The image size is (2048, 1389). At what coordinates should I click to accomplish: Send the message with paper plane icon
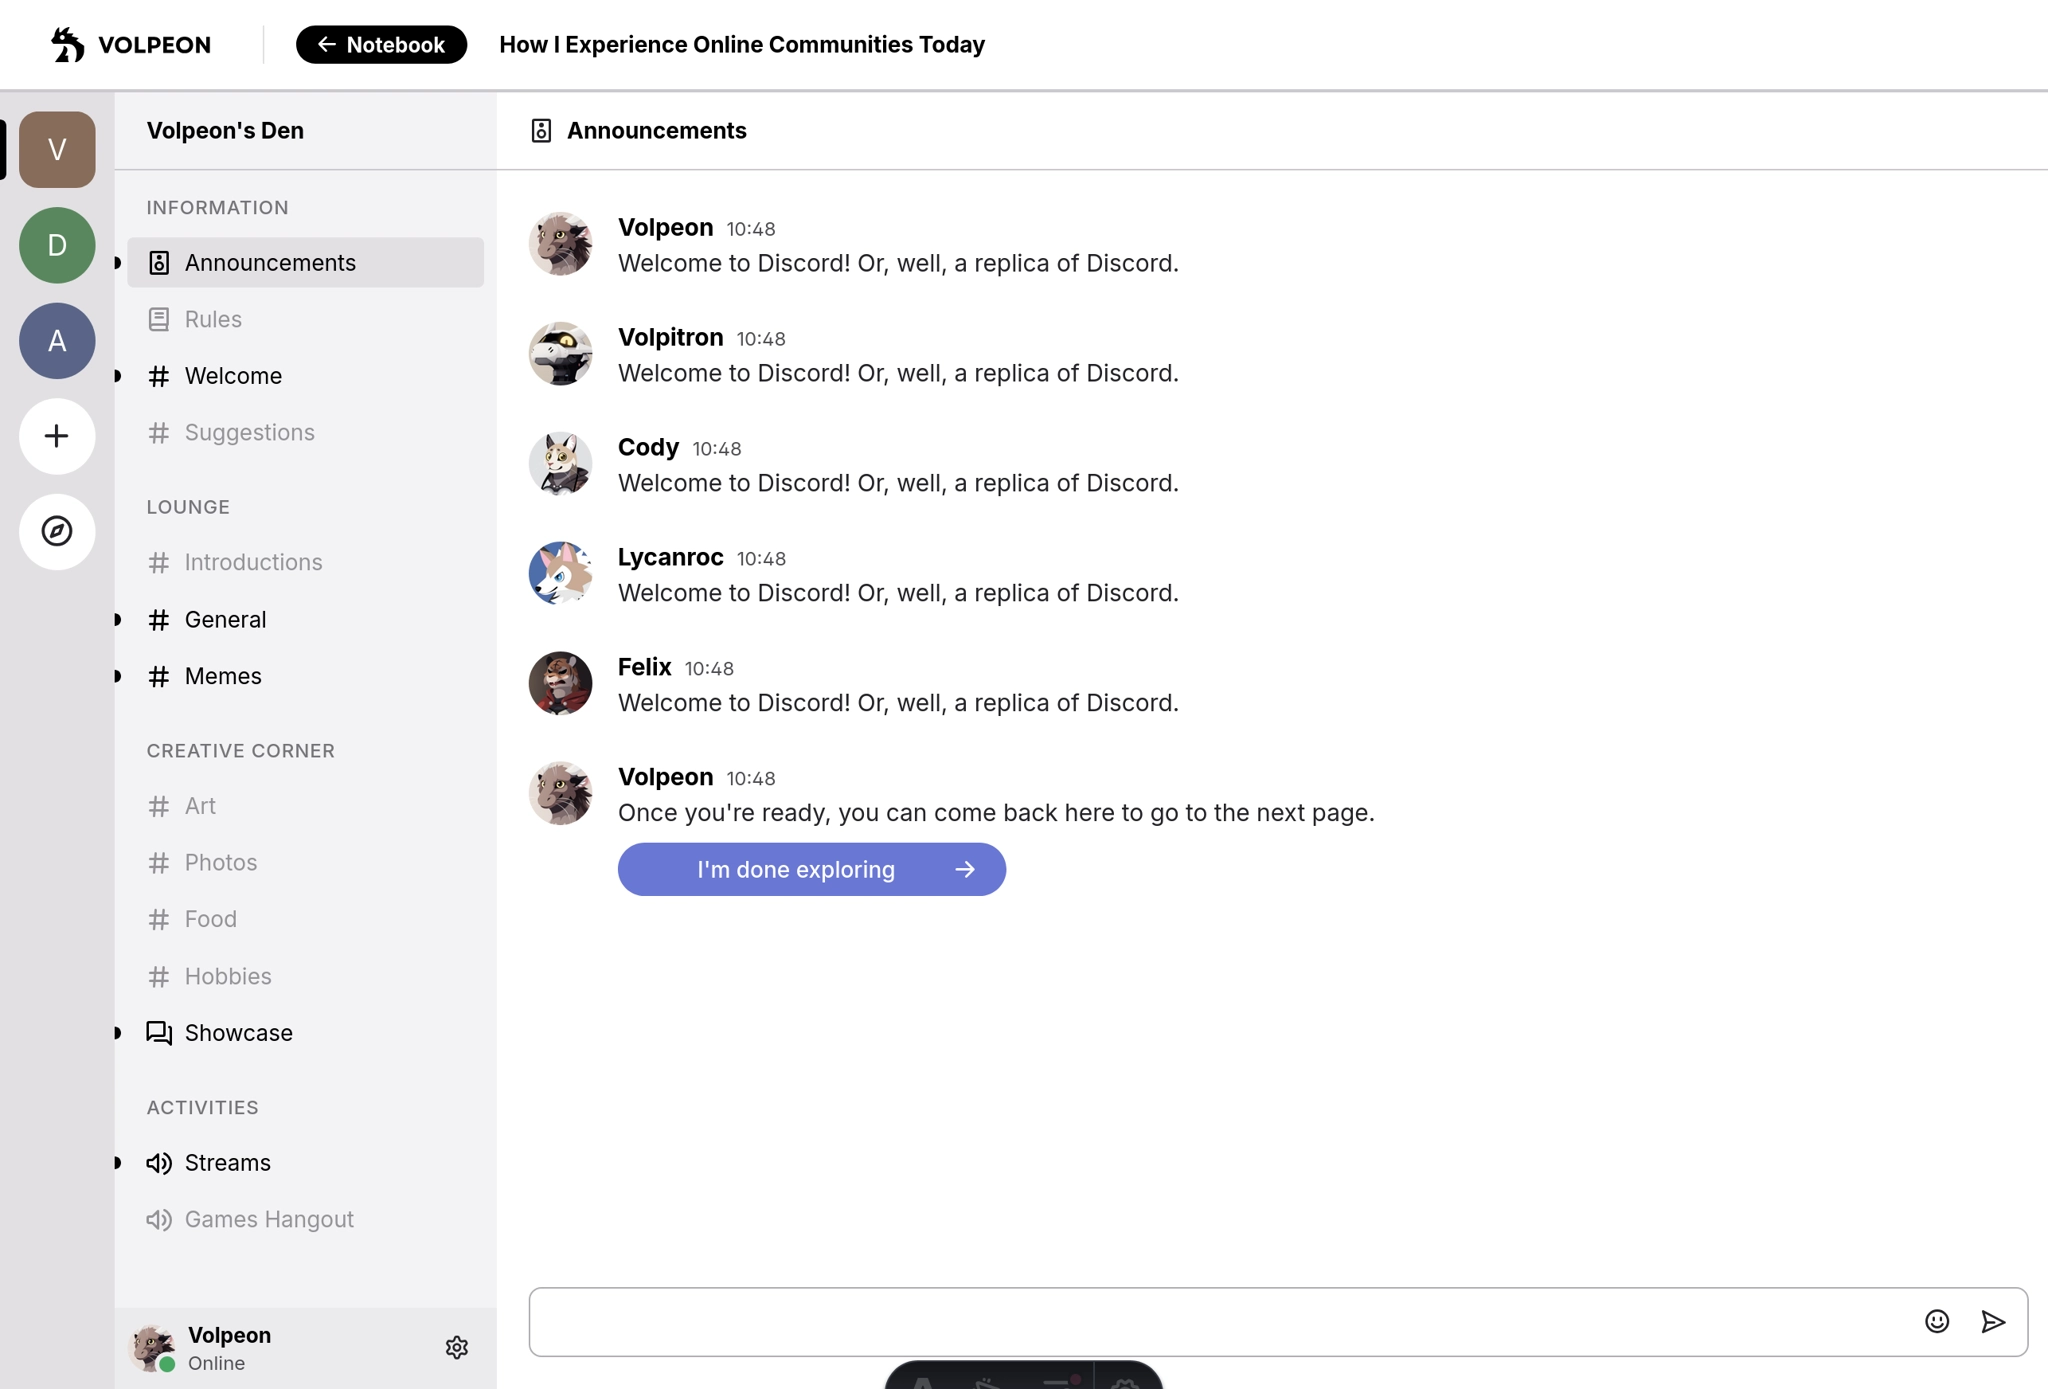[x=1993, y=1322]
